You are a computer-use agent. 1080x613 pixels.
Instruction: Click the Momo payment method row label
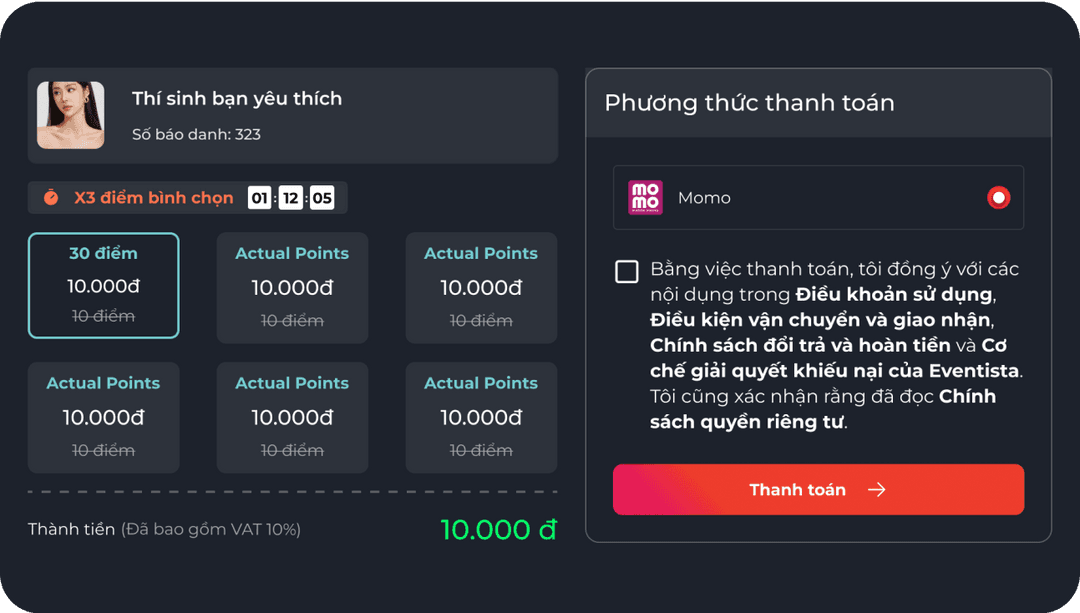tap(704, 198)
